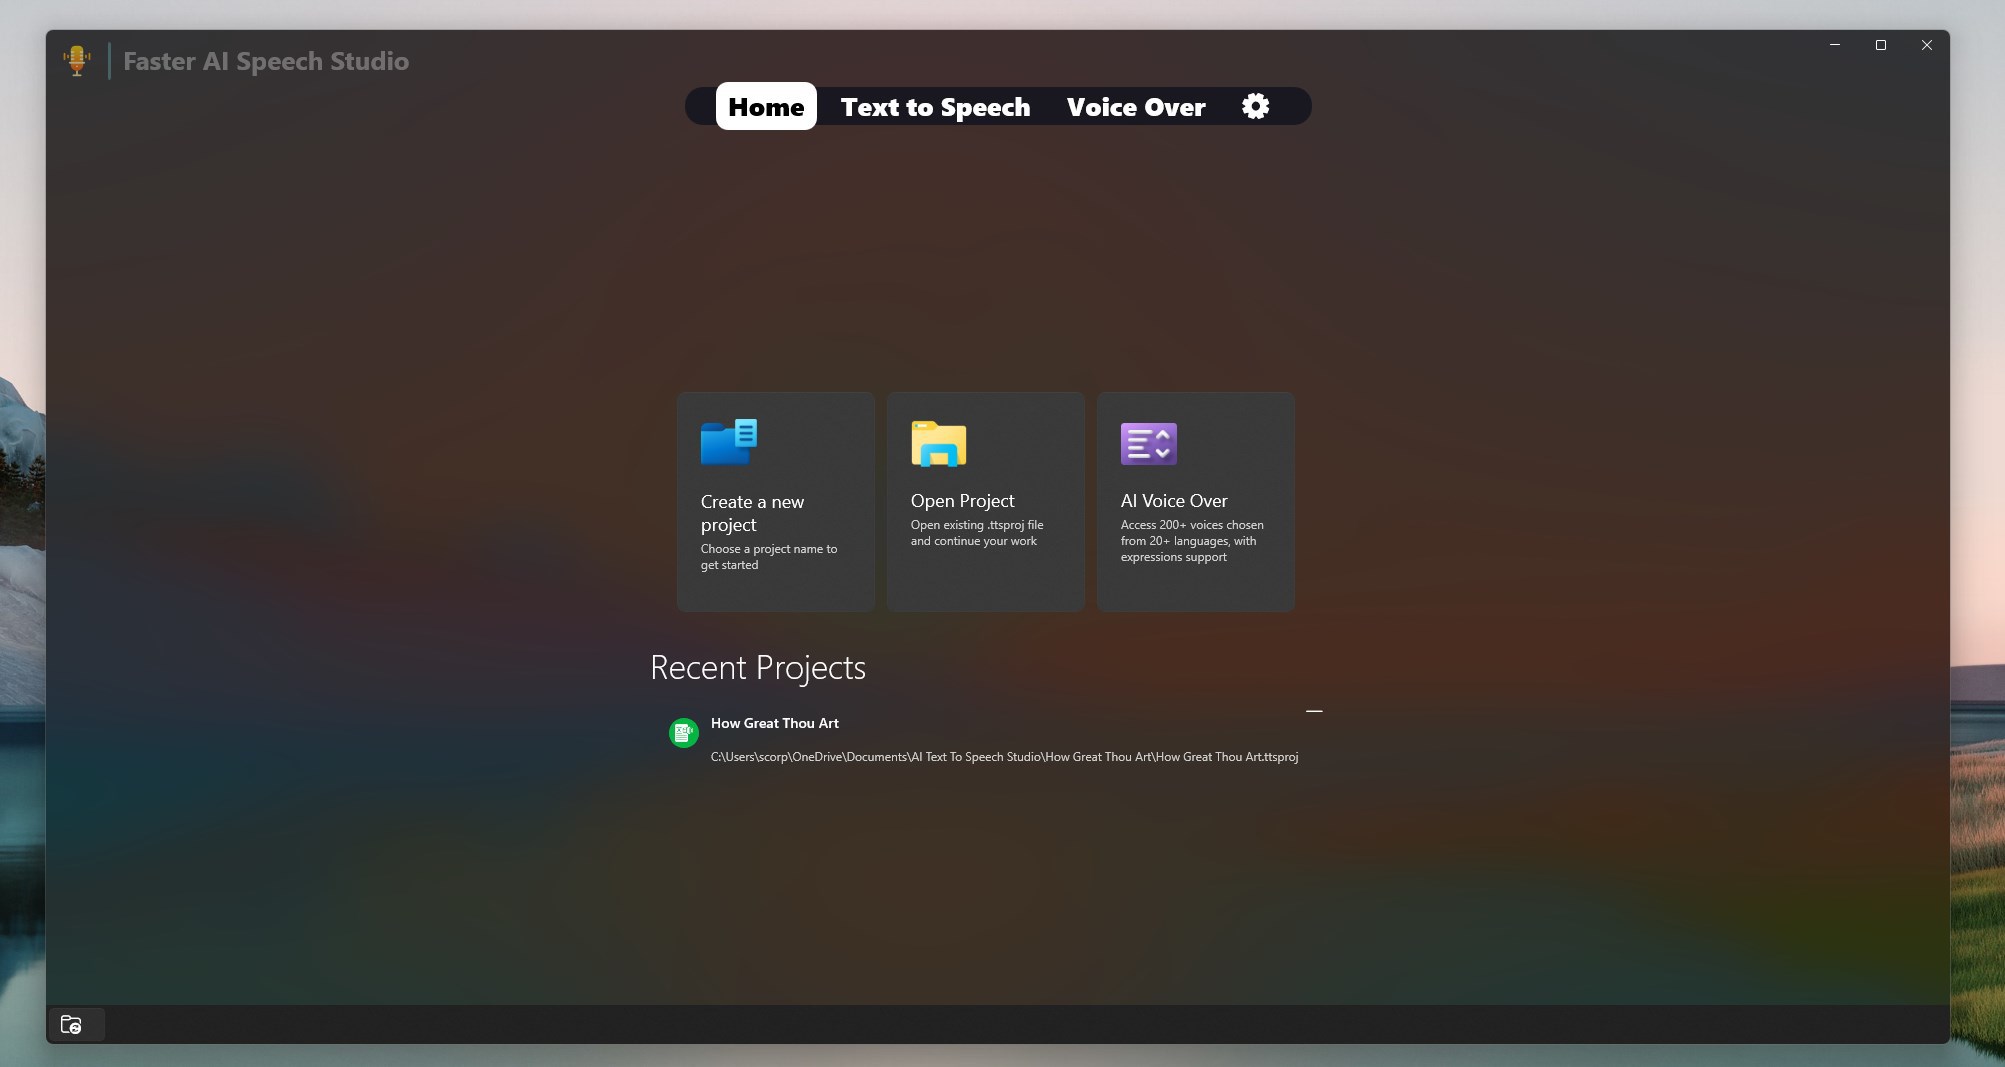Image resolution: width=2005 pixels, height=1067 pixels.
Task: Start a new project via Create a new project card
Action: 775,503
